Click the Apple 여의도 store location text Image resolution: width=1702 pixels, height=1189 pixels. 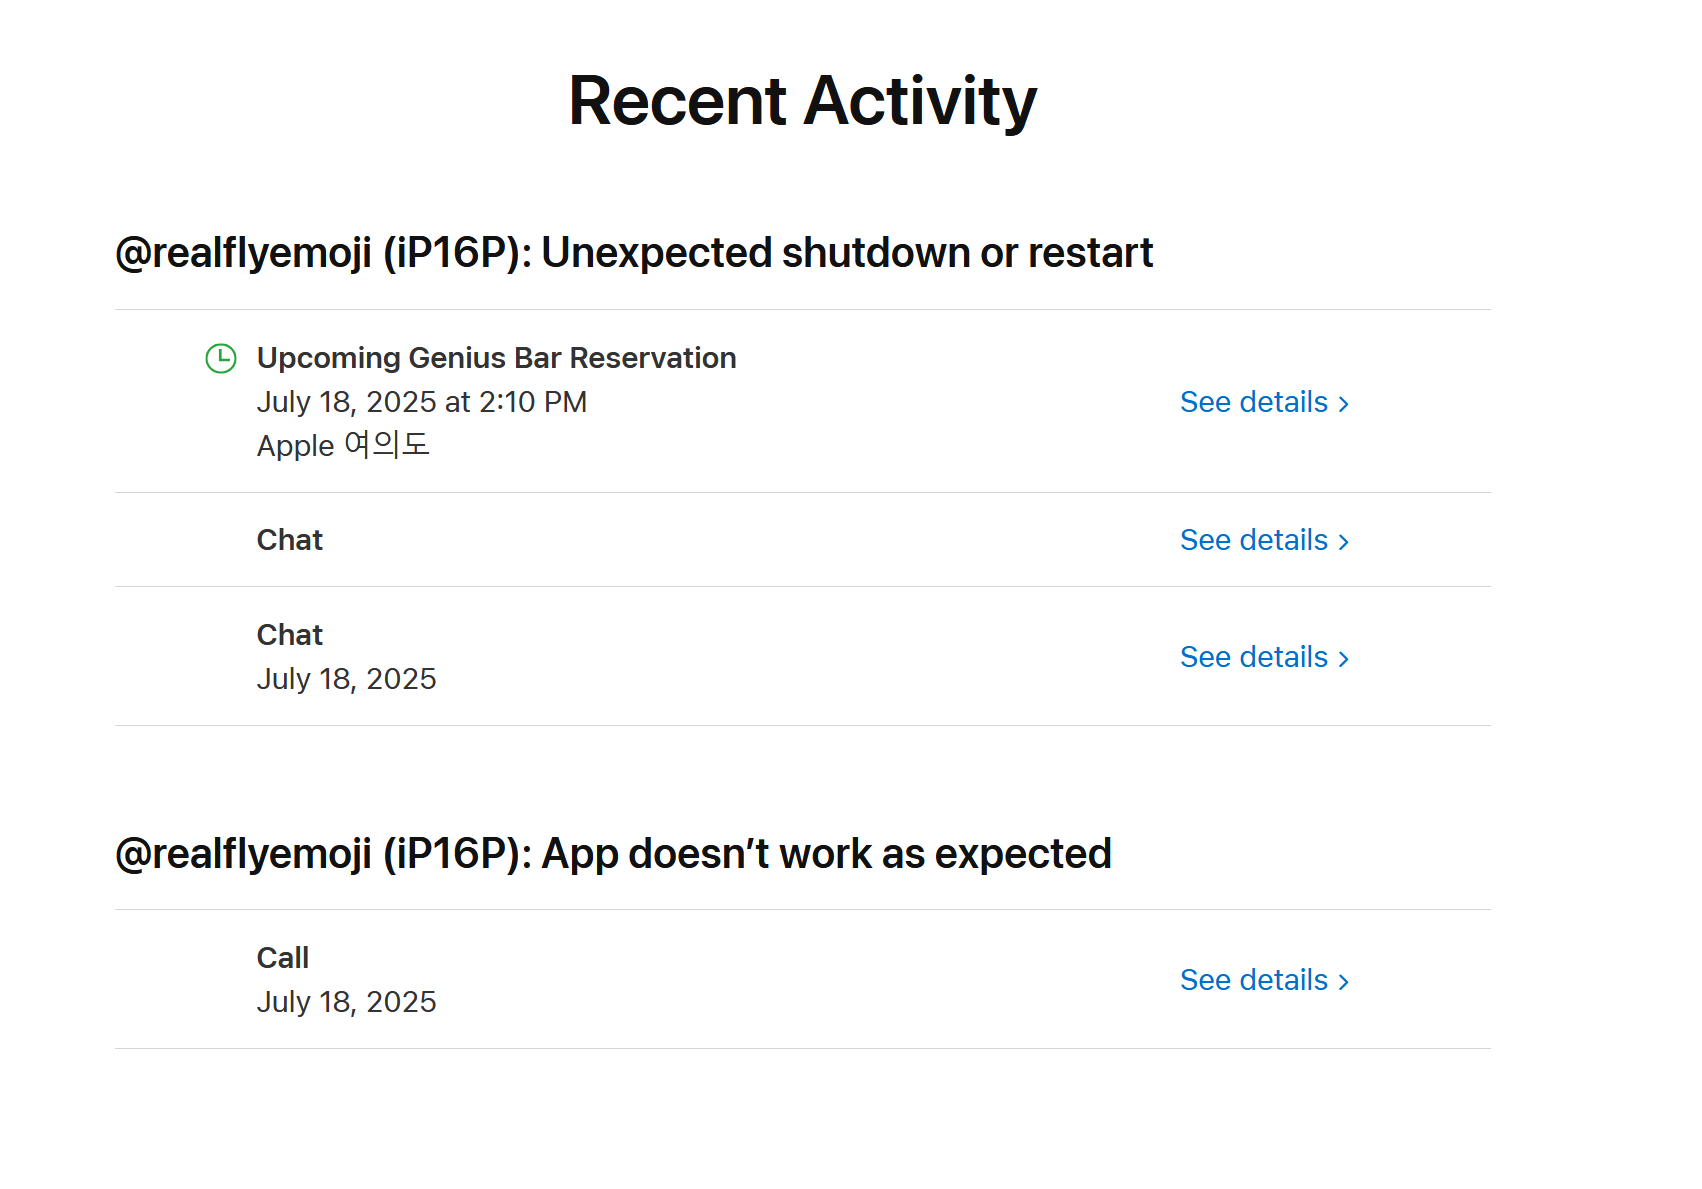pos(343,445)
